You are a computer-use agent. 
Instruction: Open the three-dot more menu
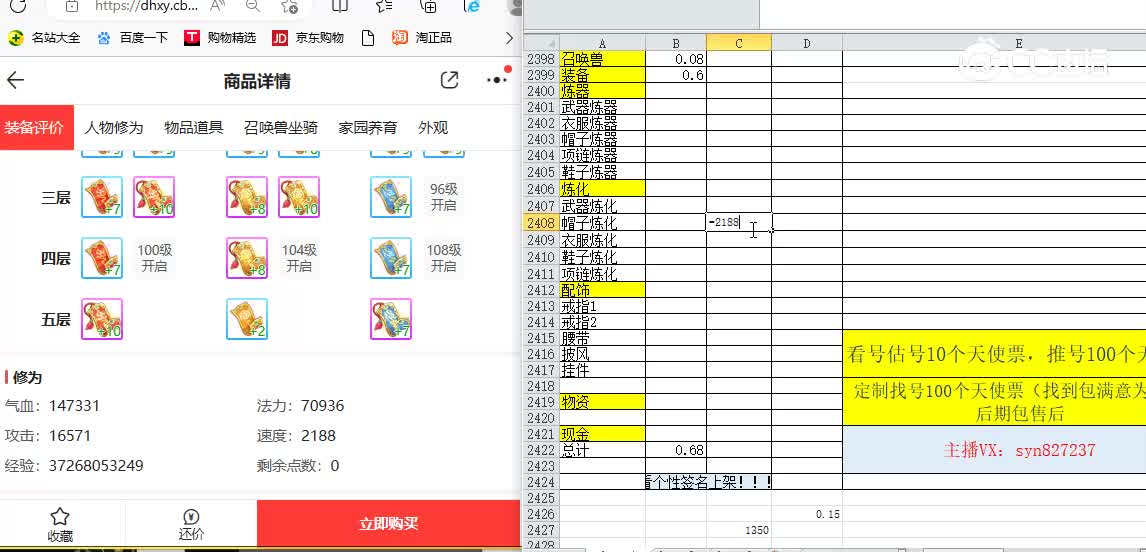pyautogui.click(x=497, y=80)
